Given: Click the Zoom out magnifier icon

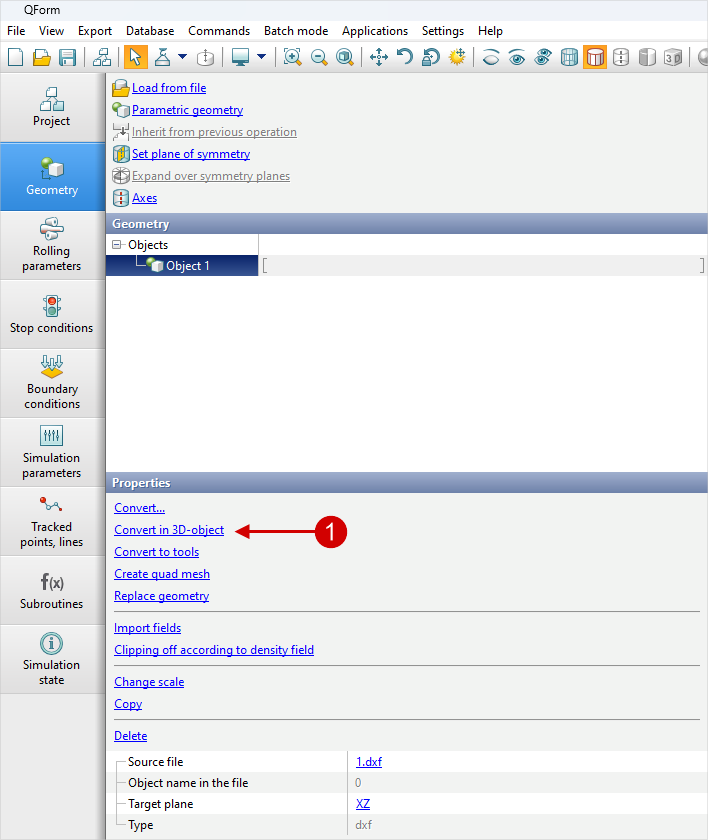Looking at the screenshot, I should 319,57.
